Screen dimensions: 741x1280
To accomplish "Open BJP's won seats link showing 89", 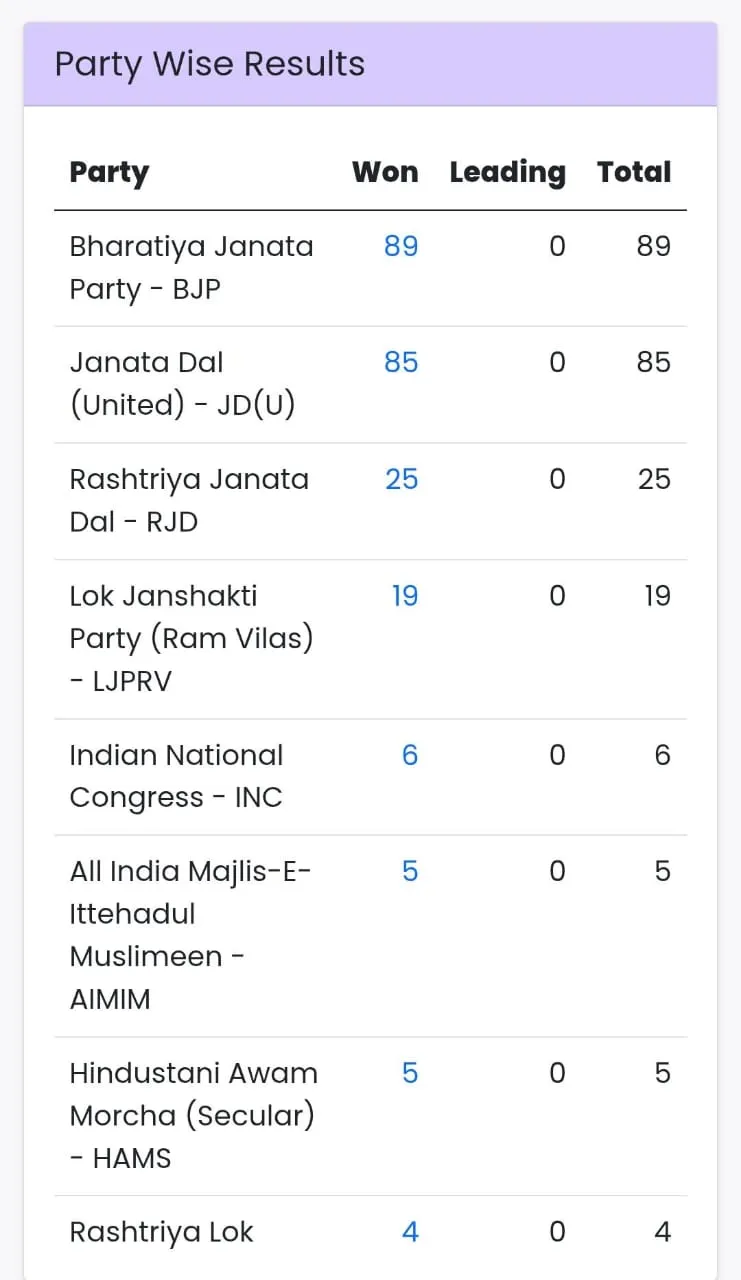I will coord(401,246).
